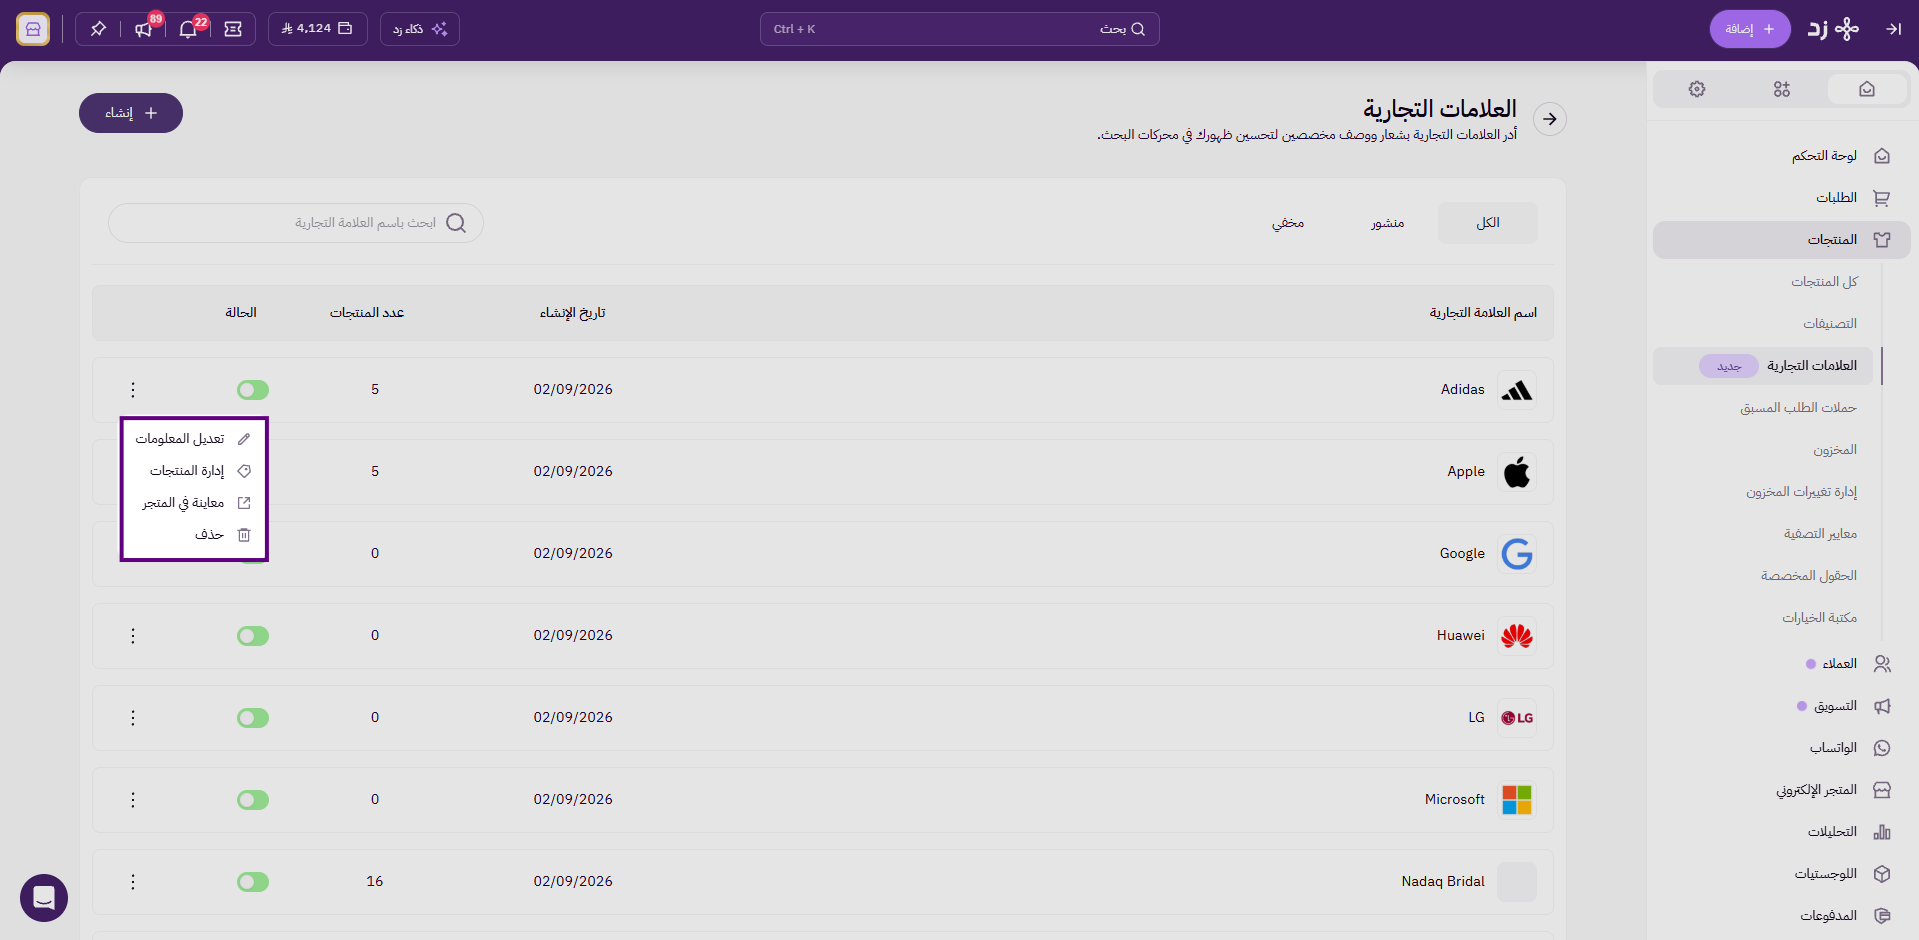Click the chart icon beside التحليلات

click(x=1882, y=832)
